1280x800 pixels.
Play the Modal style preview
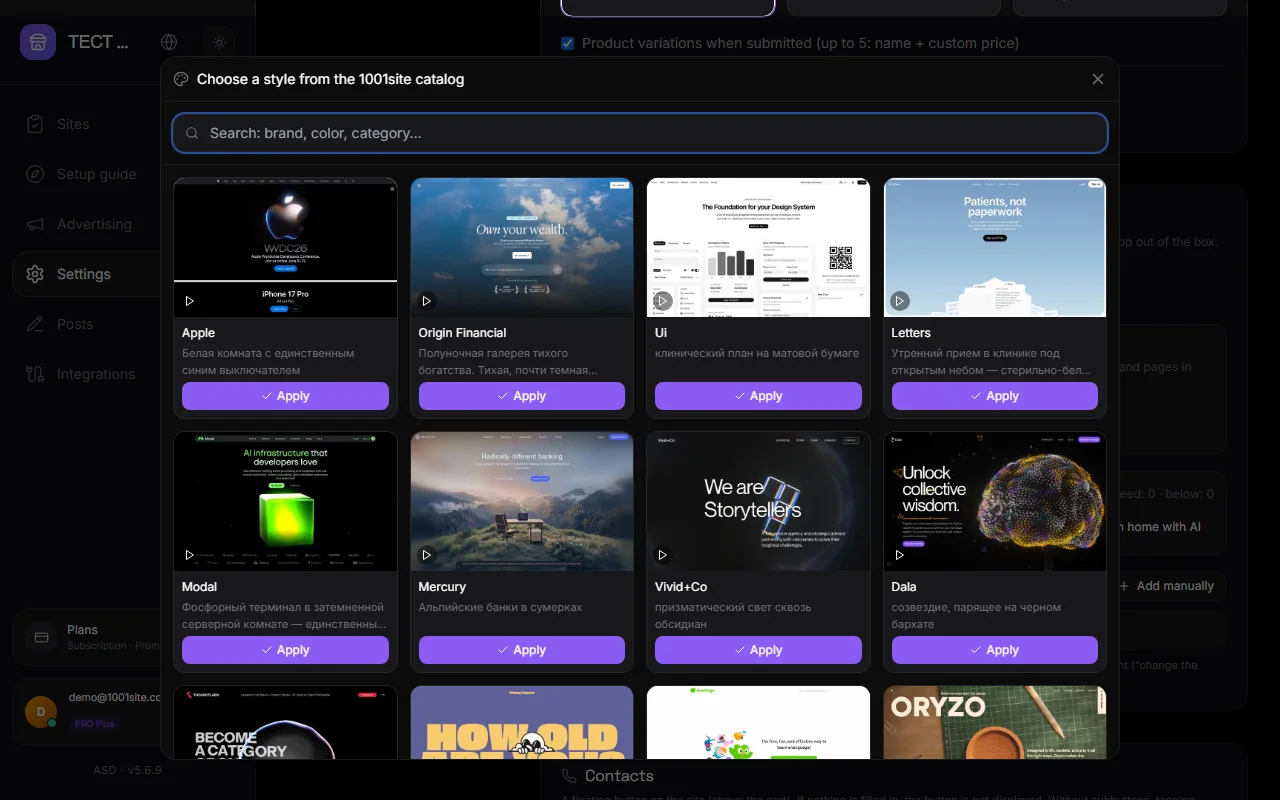(190, 554)
